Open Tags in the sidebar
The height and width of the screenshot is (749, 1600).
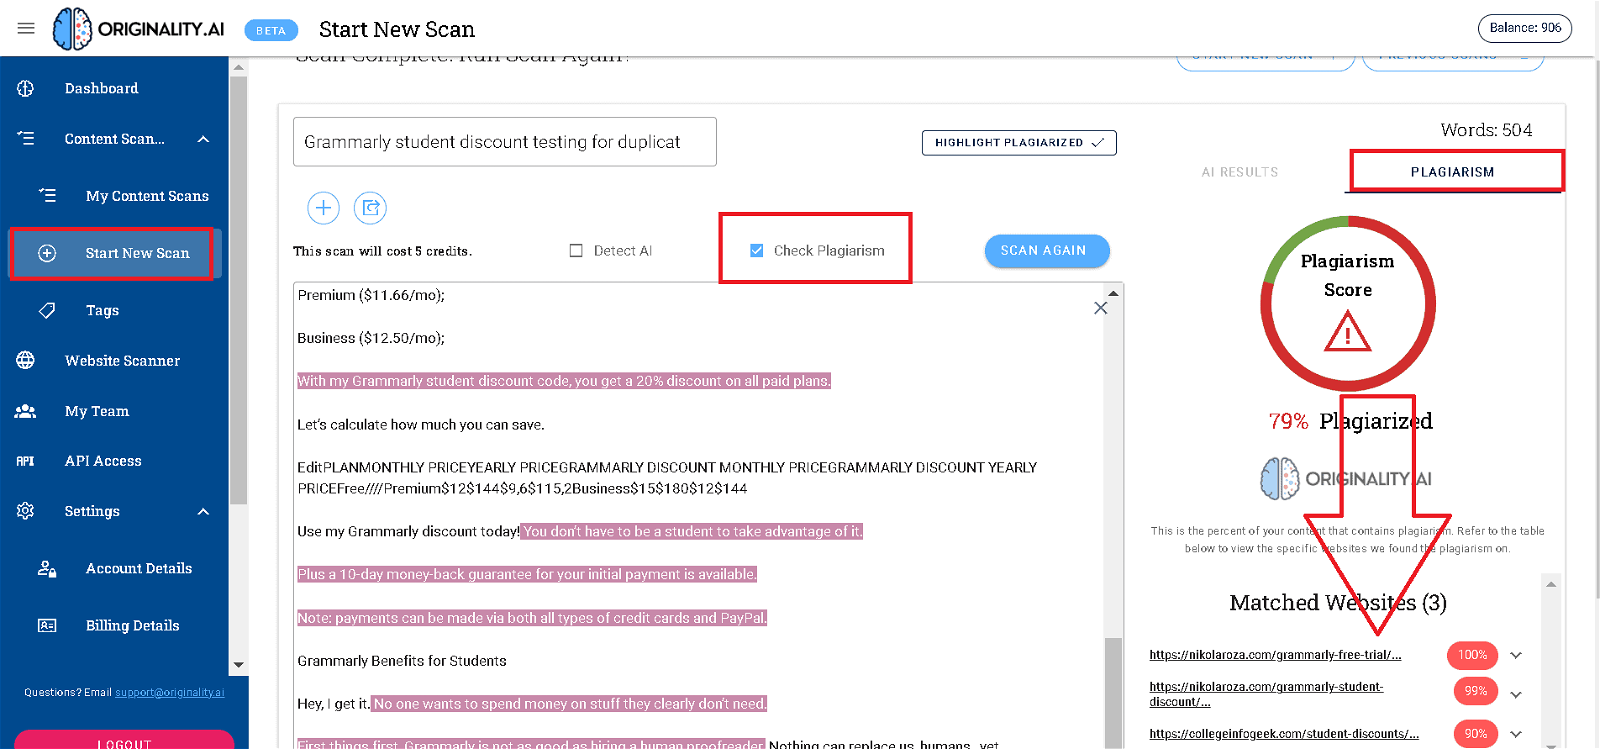coord(102,310)
